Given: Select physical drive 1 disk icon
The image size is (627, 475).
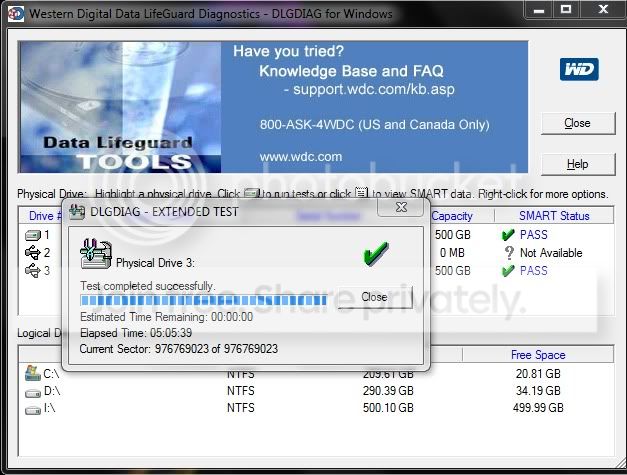Looking at the screenshot, I should (33, 235).
